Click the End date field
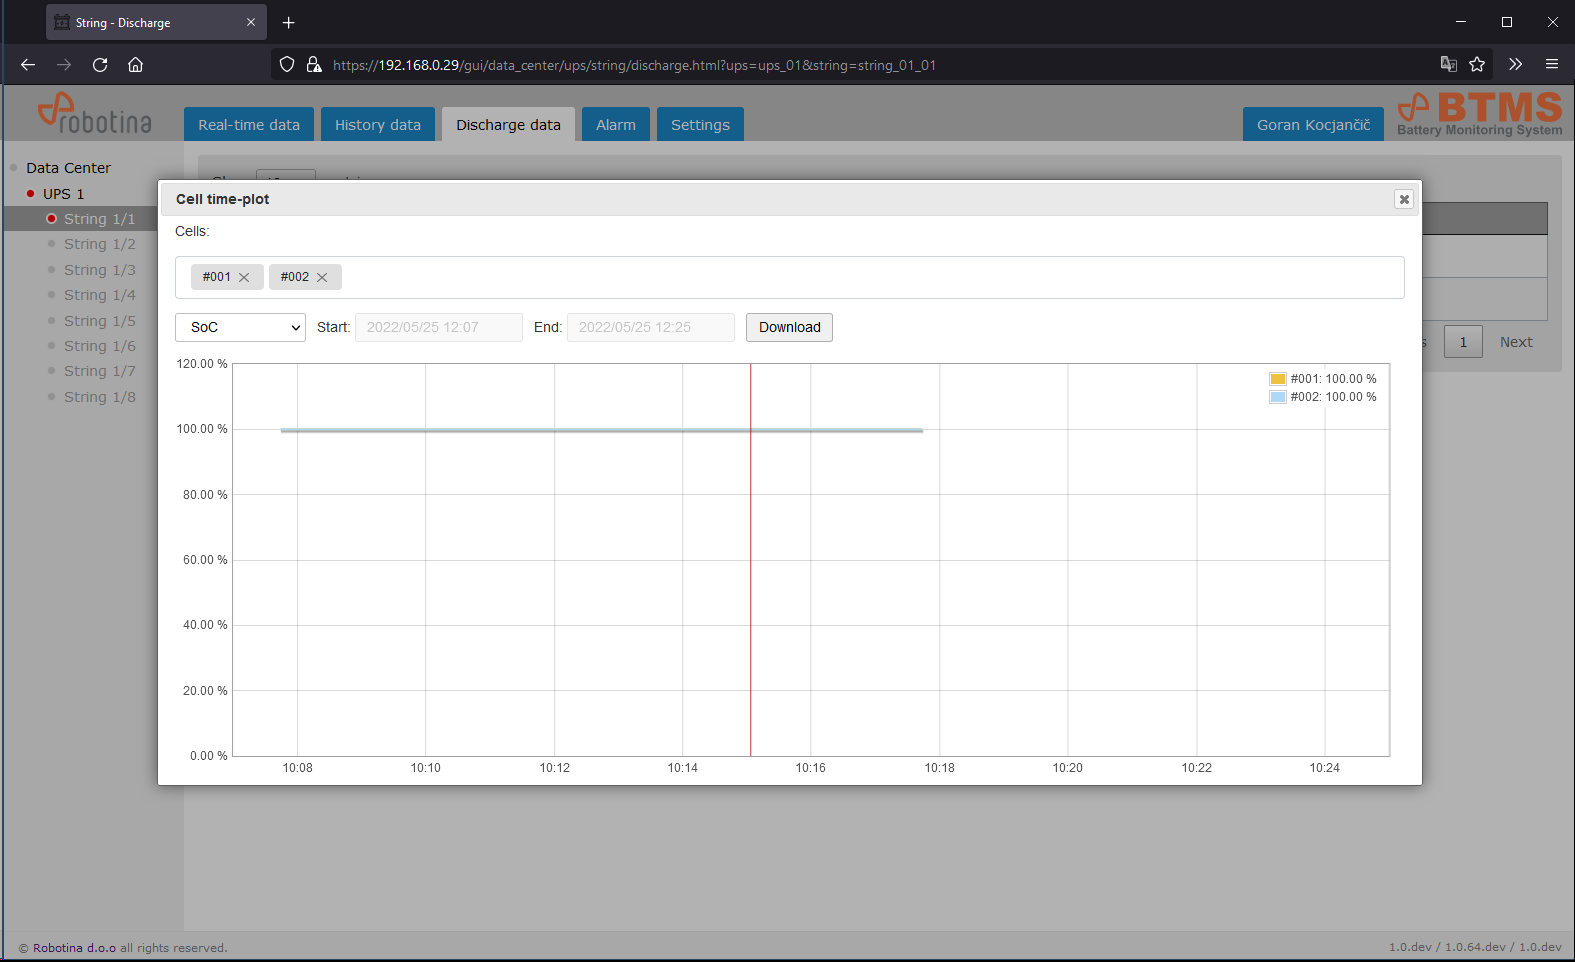Image resolution: width=1575 pixels, height=962 pixels. tap(651, 327)
